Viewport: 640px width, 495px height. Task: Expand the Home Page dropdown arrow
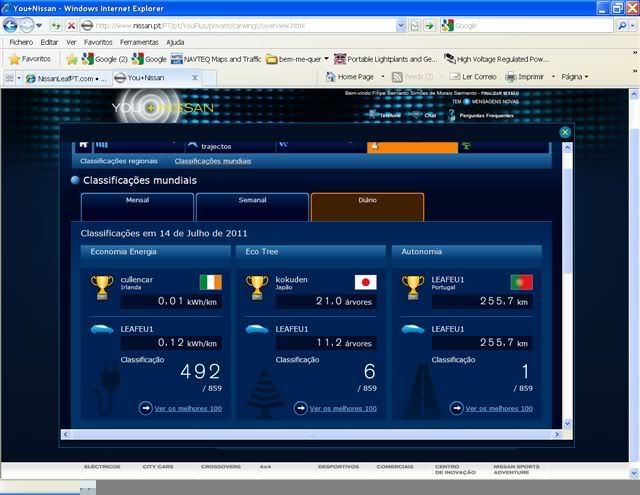(x=383, y=77)
